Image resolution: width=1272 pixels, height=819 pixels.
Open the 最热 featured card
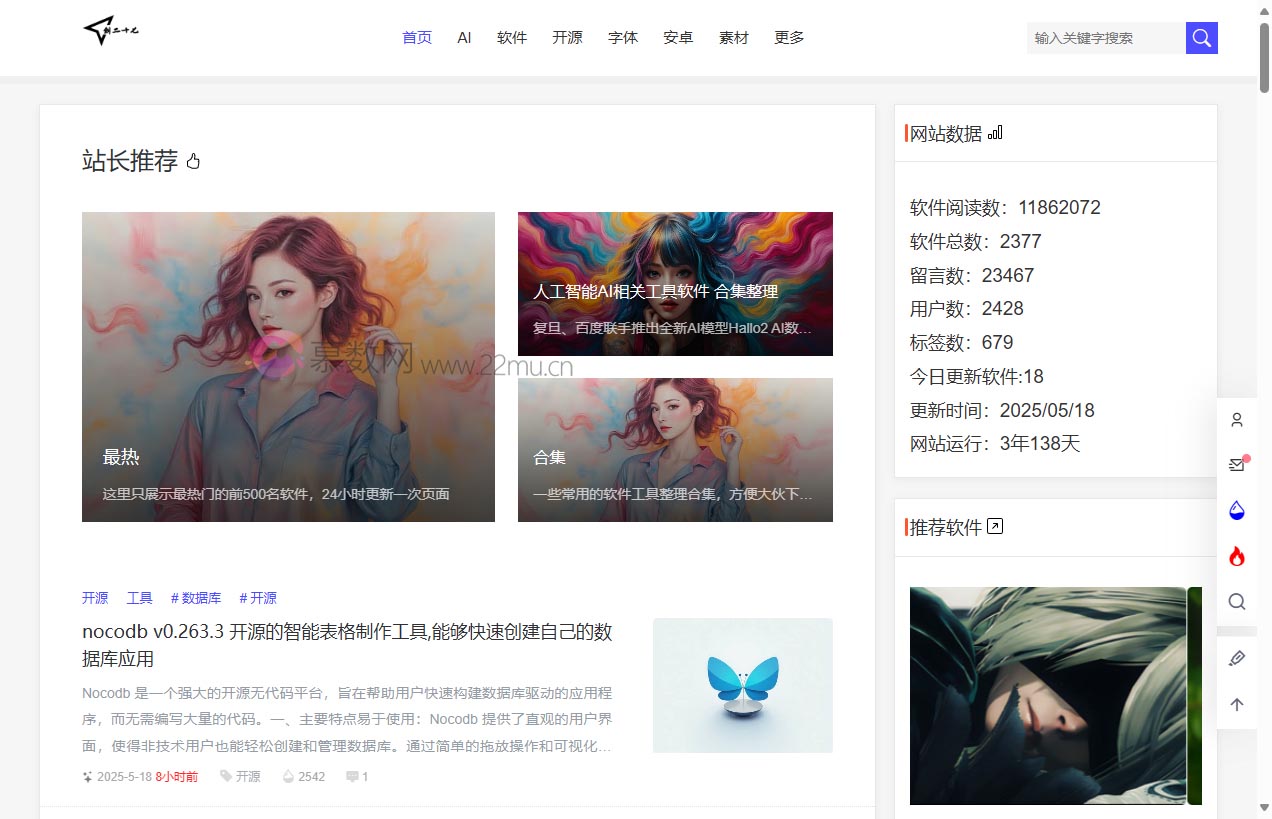point(288,367)
